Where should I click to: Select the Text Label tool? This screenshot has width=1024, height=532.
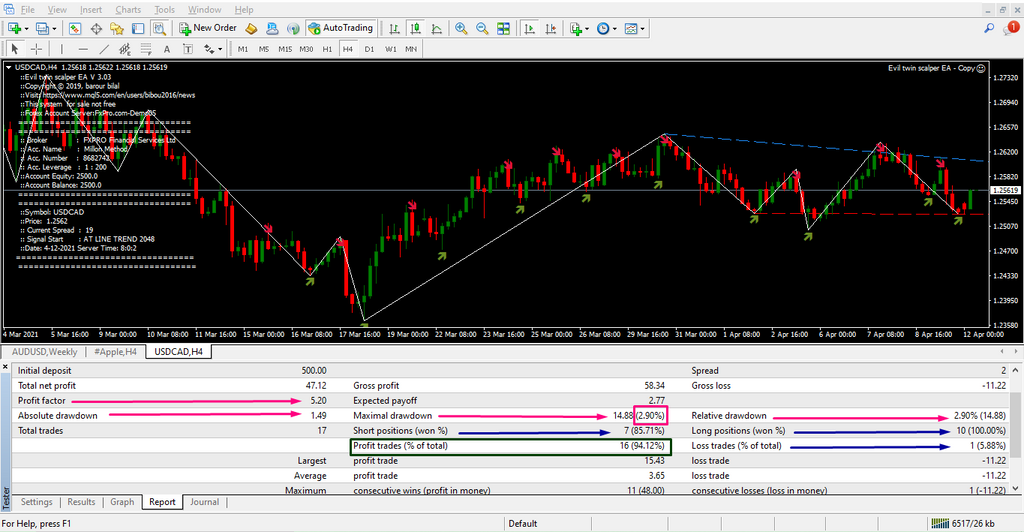click(x=187, y=49)
